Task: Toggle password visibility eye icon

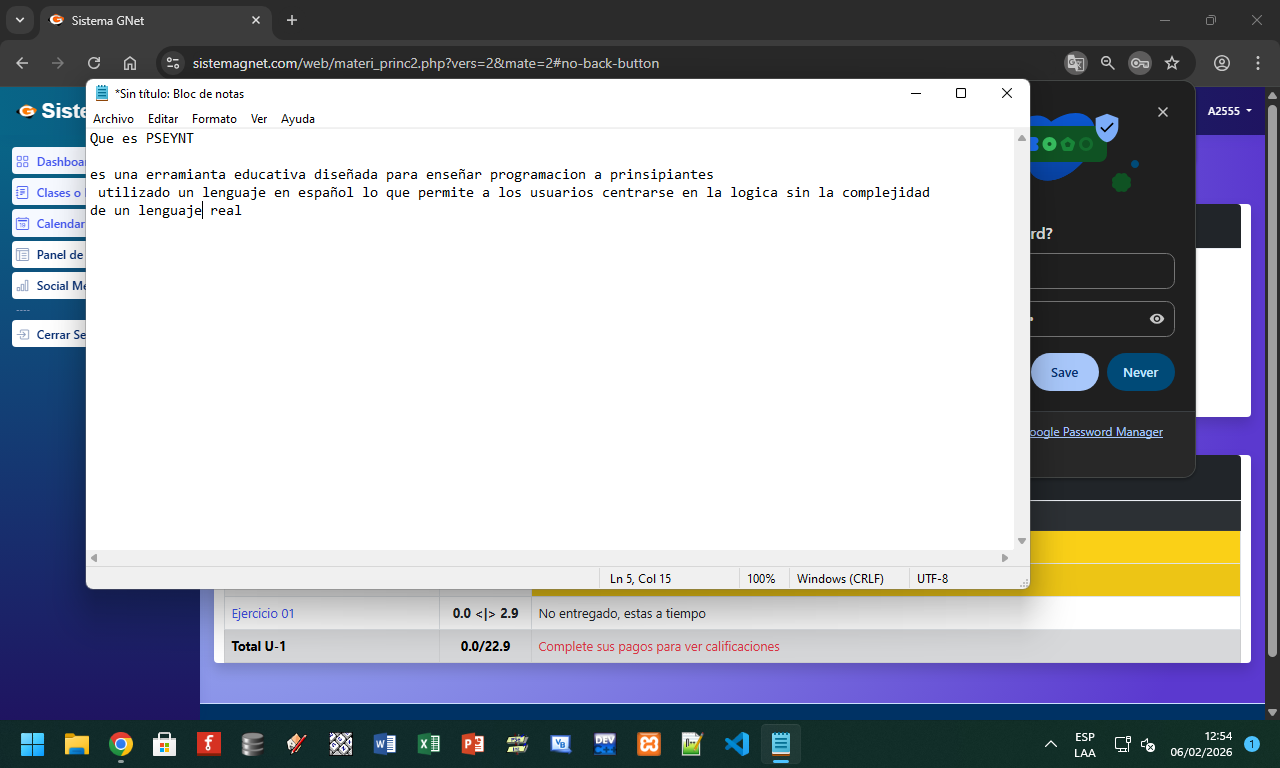Action: click(1157, 319)
